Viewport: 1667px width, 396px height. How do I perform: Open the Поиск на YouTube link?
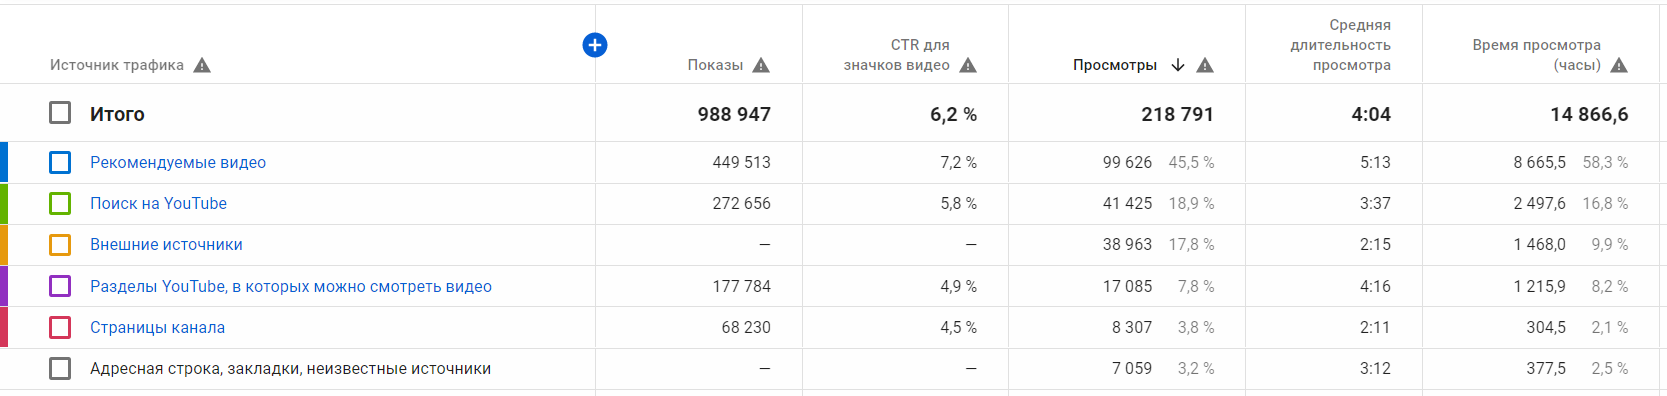coord(158,203)
